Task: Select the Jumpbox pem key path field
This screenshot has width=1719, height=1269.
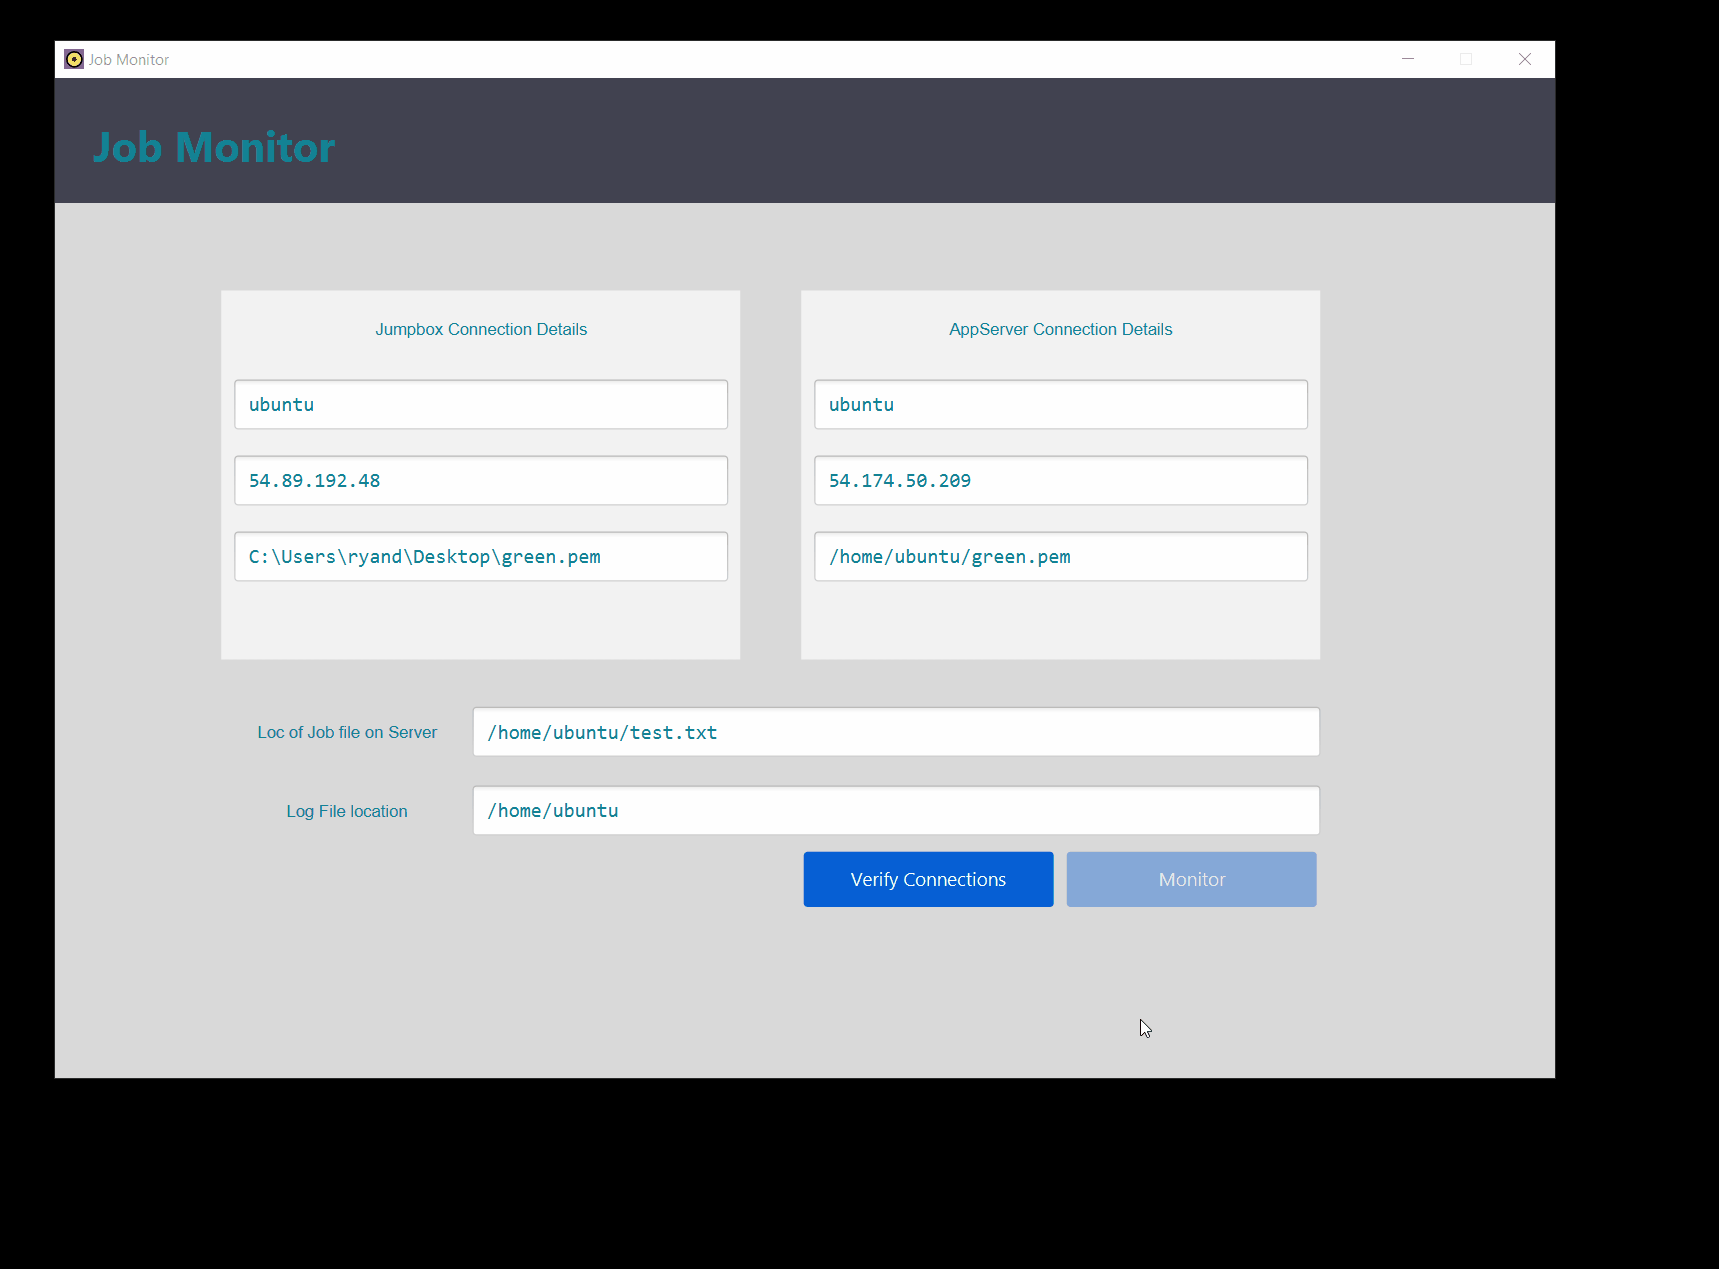Action: point(480,556)
